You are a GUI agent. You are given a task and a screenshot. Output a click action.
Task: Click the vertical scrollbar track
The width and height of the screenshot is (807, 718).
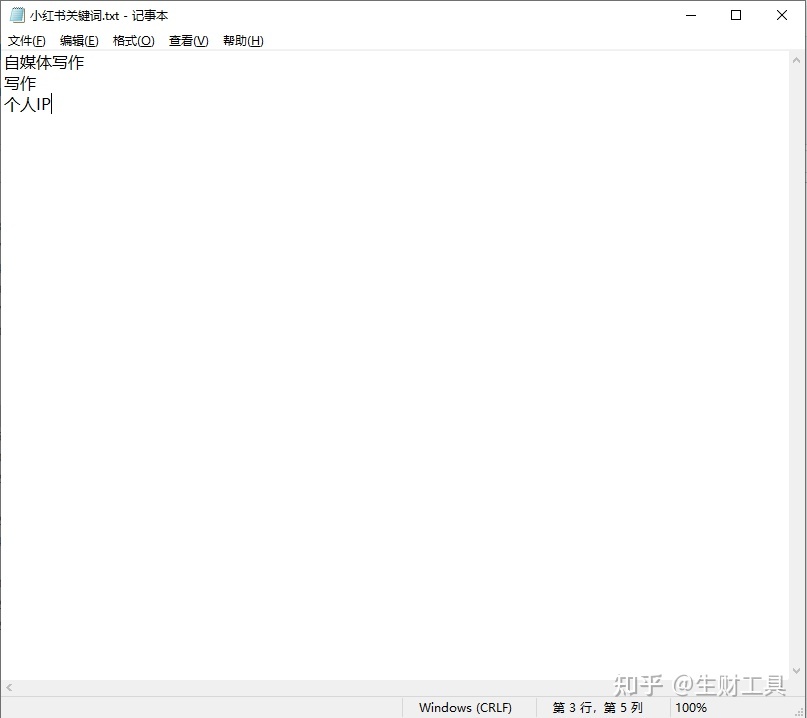point(798,360)
